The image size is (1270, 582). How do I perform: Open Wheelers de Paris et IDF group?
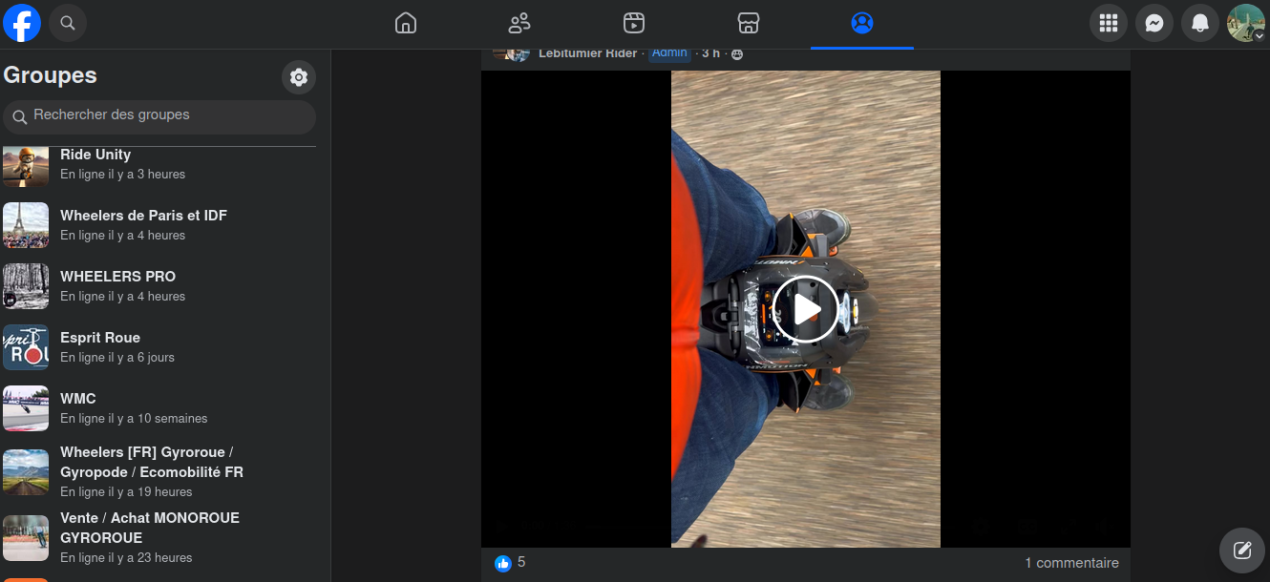[143, 215]
